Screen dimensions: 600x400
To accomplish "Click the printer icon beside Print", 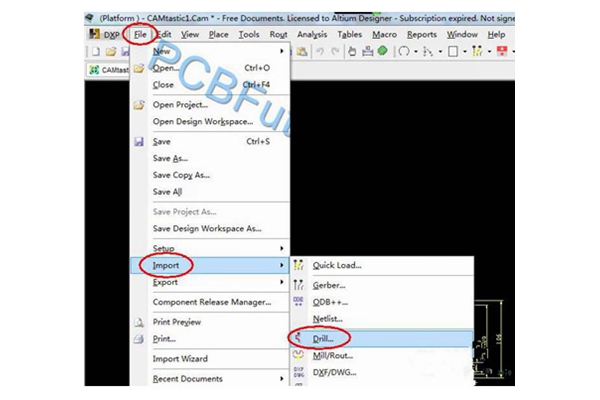I will pyautogui.click(x=139, y=339).
